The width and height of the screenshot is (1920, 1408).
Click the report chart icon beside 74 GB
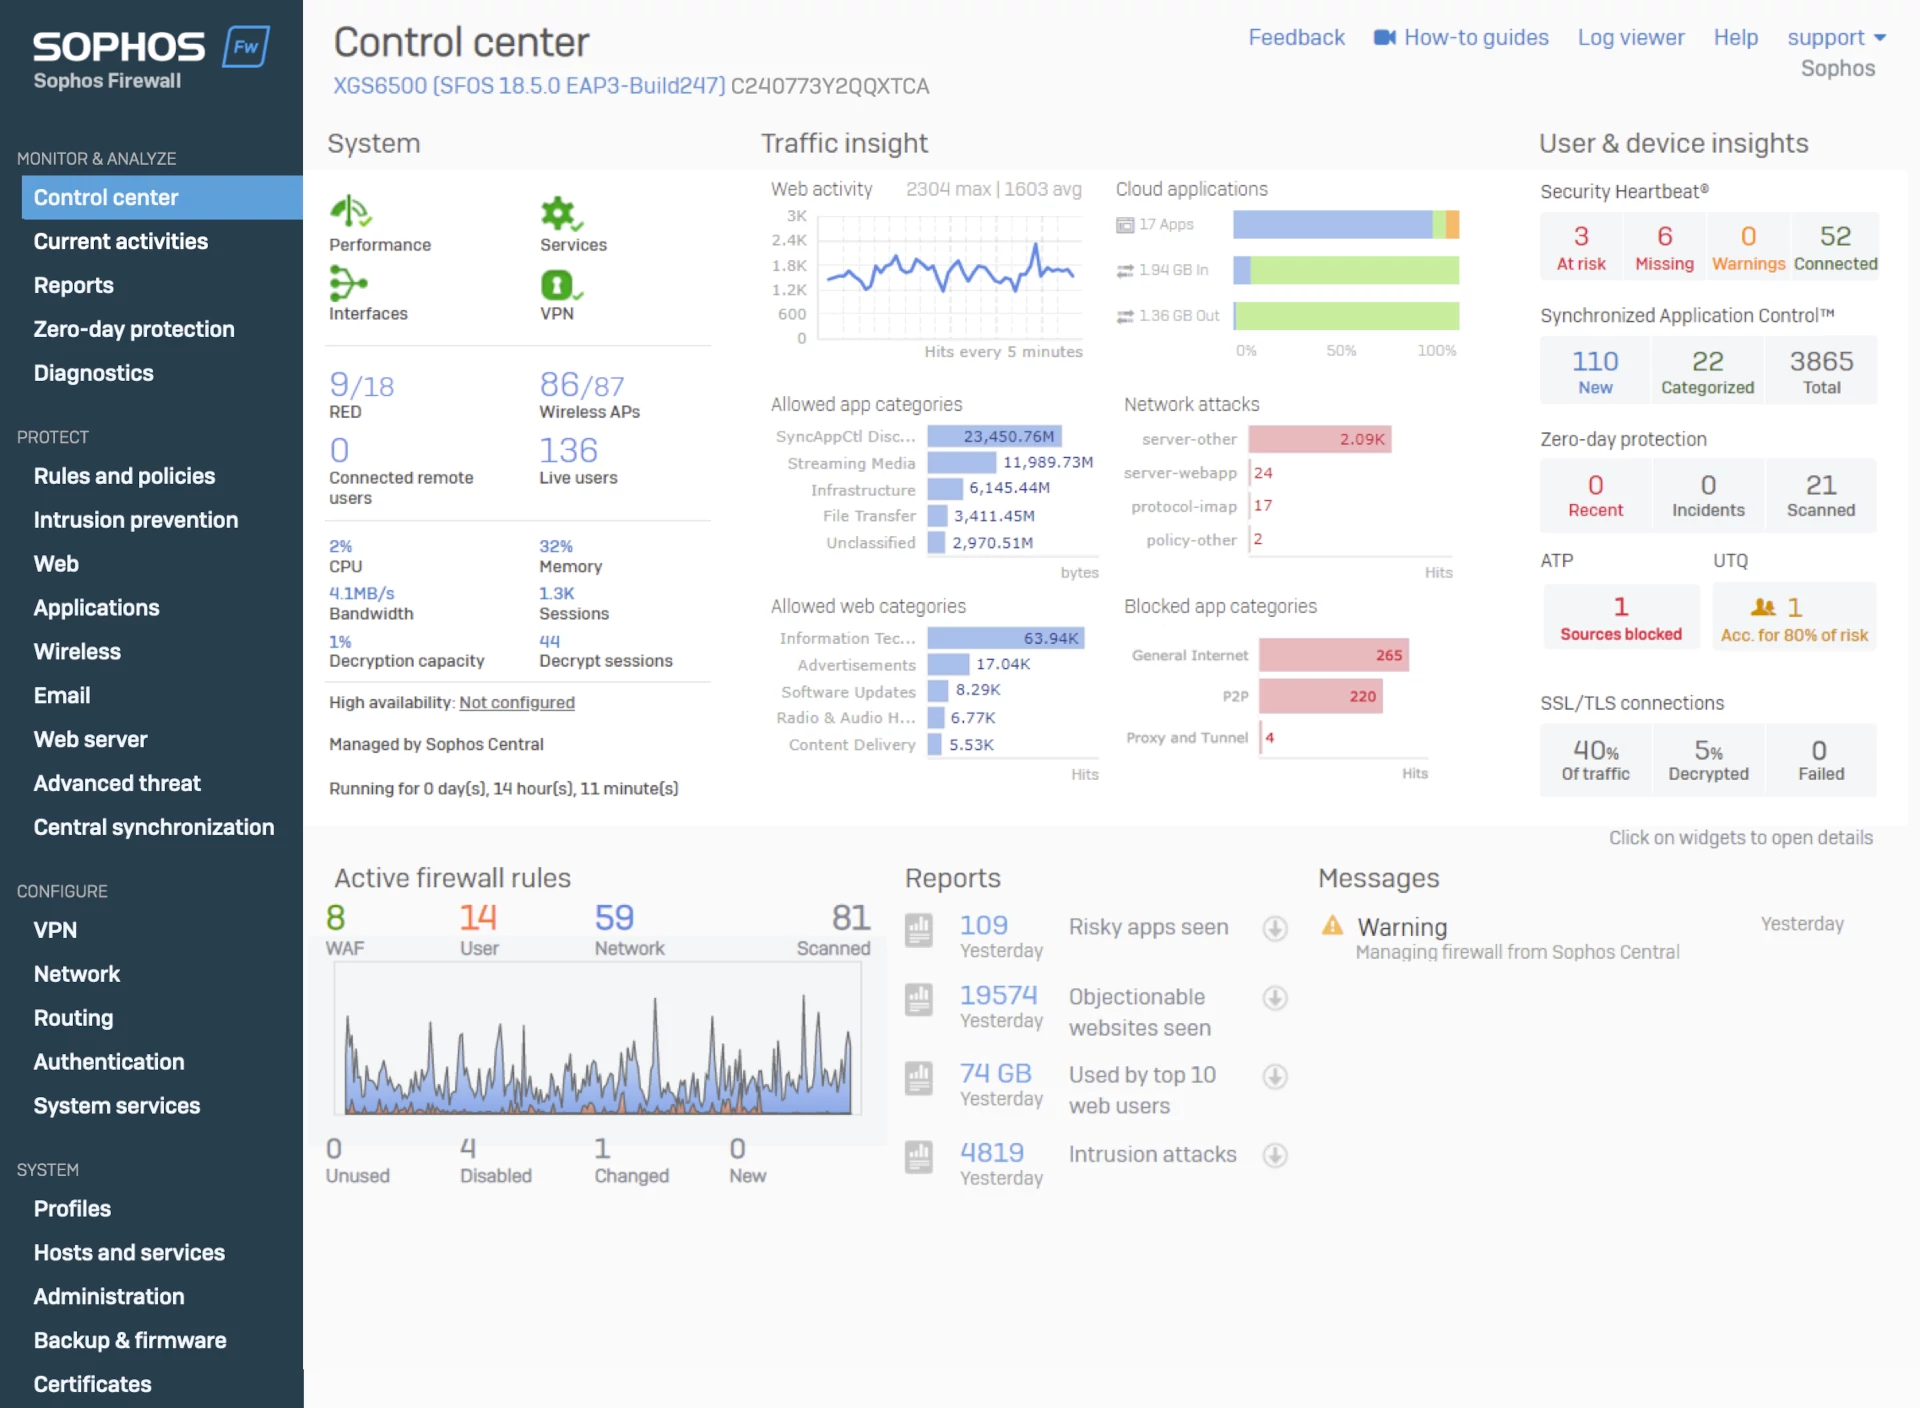coord(919,1077)
